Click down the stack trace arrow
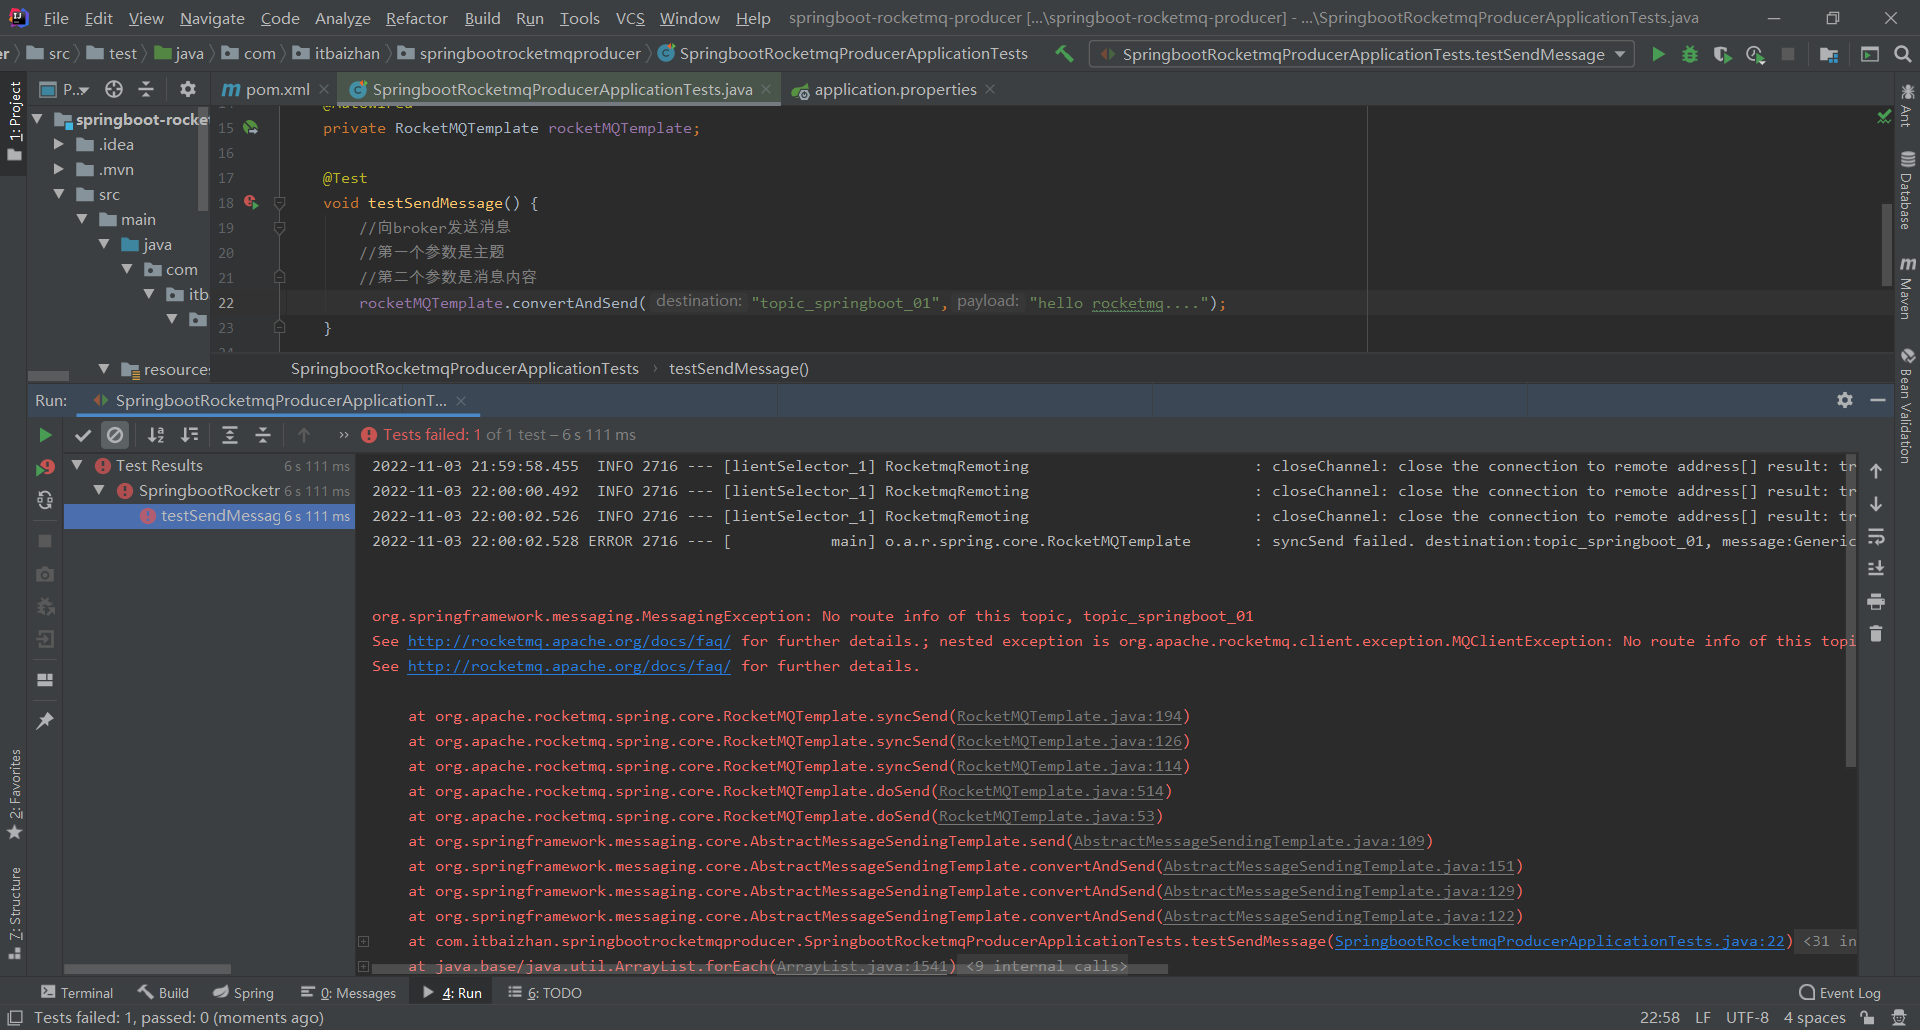1920x1030 pixels. (x=1876, y=504)
